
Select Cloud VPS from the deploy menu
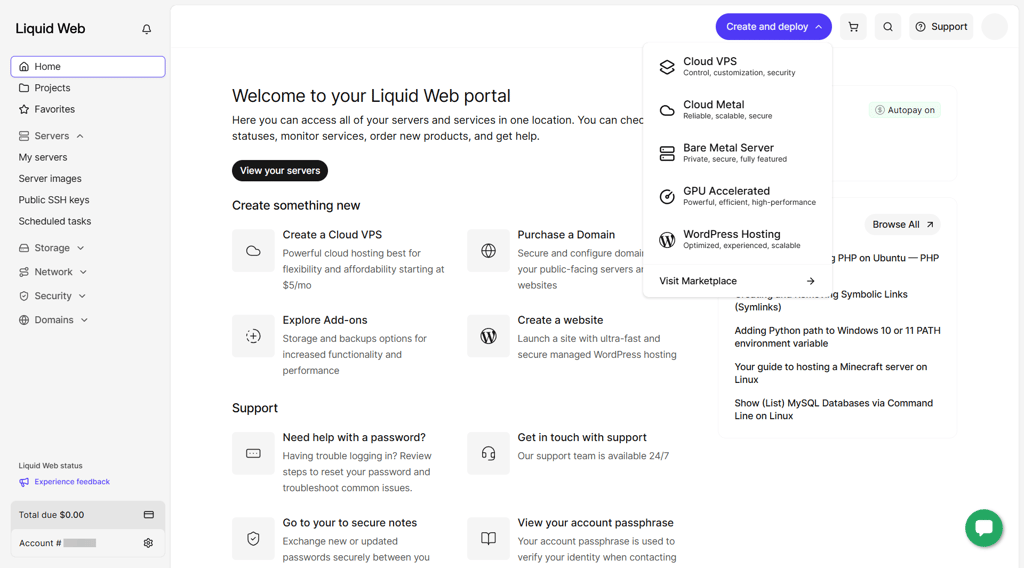[x=737, y=67]
